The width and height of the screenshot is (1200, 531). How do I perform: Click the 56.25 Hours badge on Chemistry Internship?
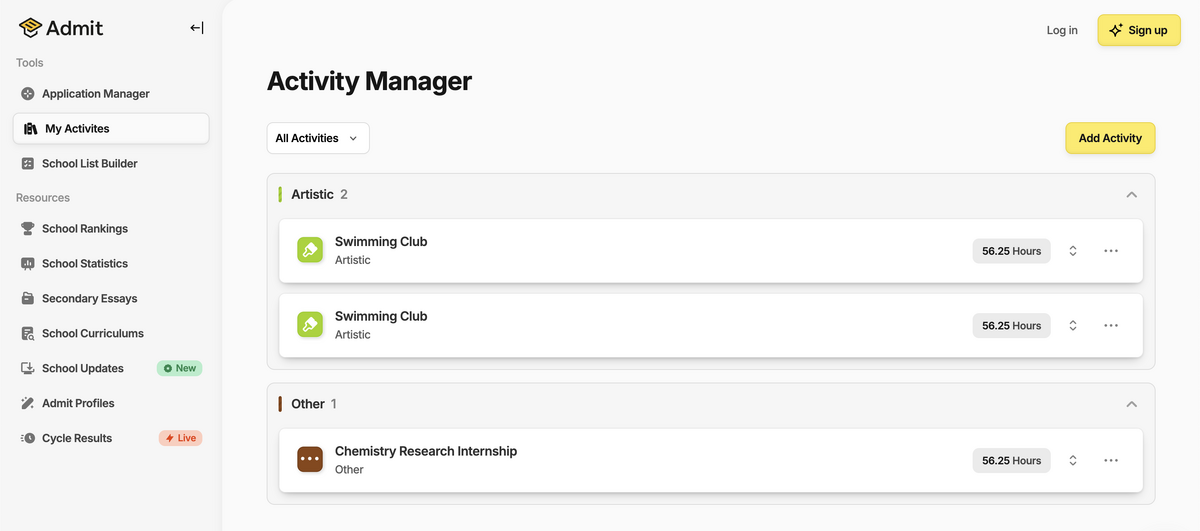coord(1011,460)
